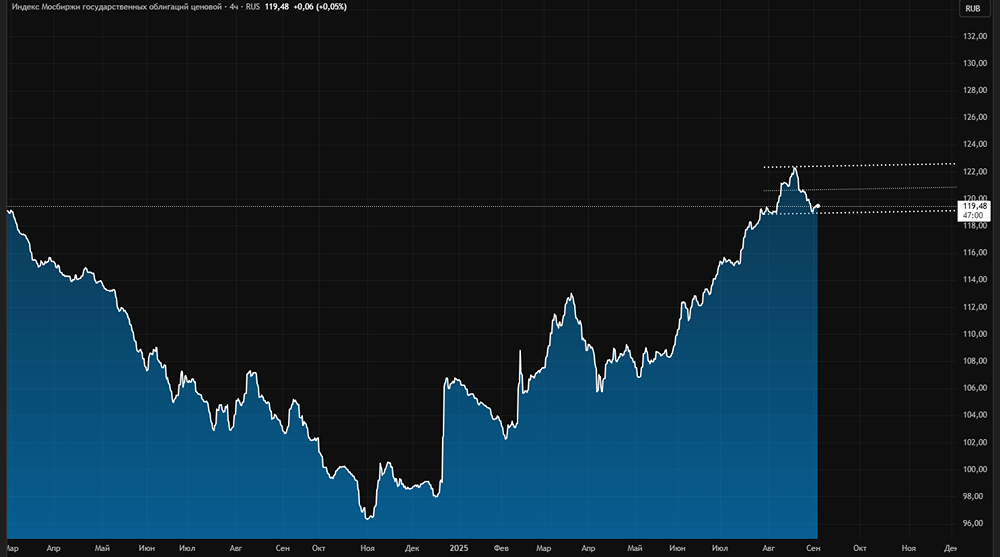Click the '+0,06 (+0,05%)' change value

(320, 7)
